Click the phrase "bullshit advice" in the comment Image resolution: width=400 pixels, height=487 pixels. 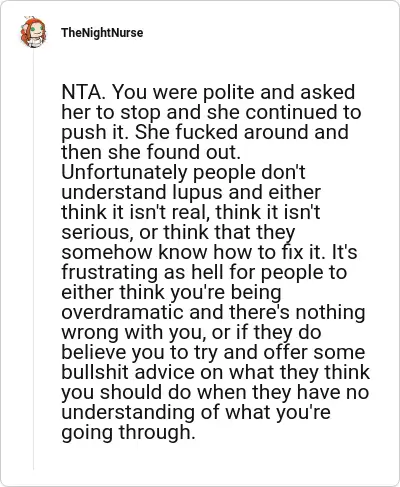[128, 372]
